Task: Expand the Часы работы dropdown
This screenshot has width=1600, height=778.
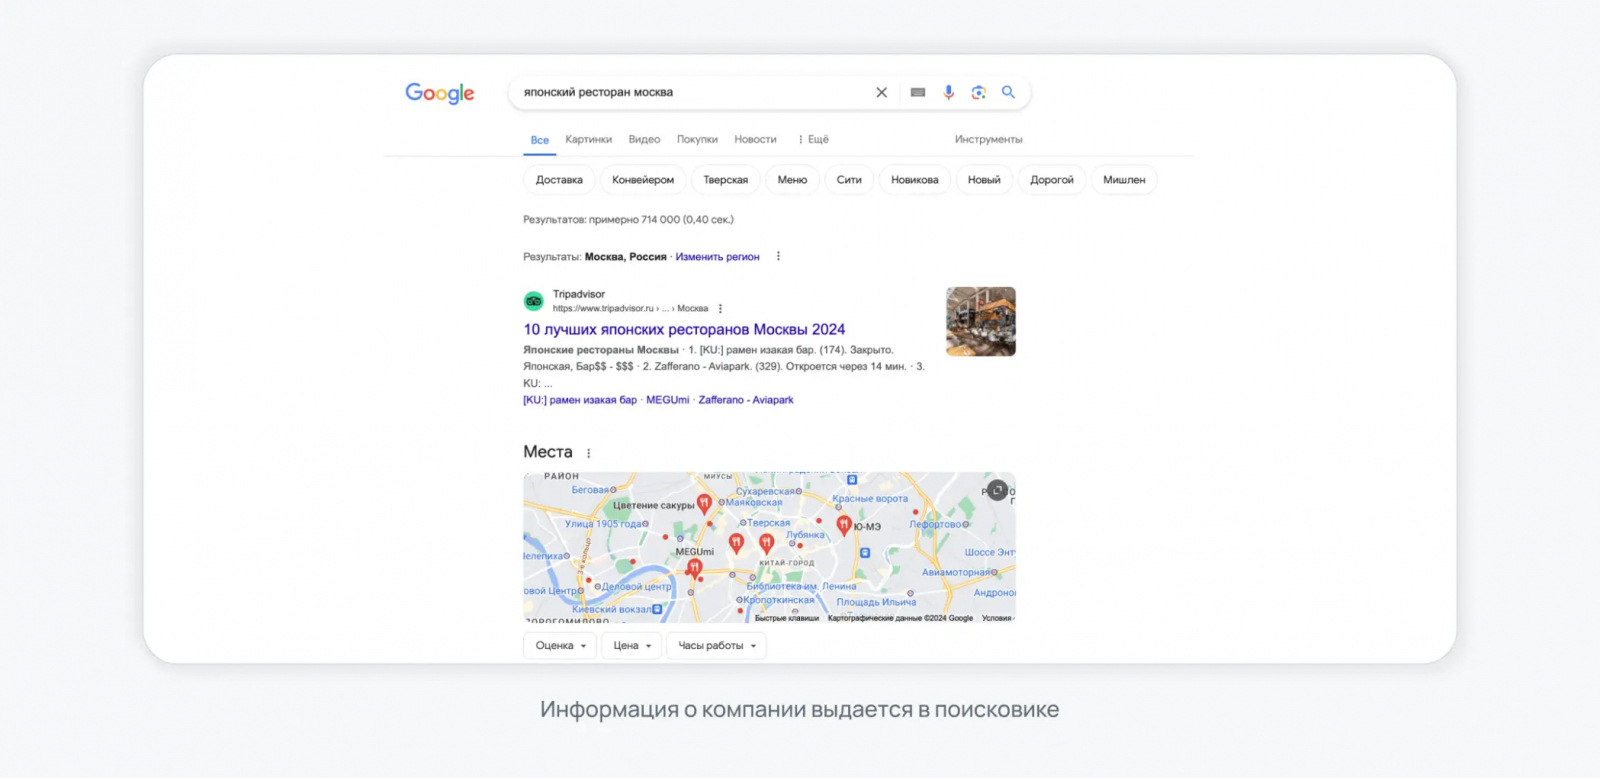Action: coord(717,646)
